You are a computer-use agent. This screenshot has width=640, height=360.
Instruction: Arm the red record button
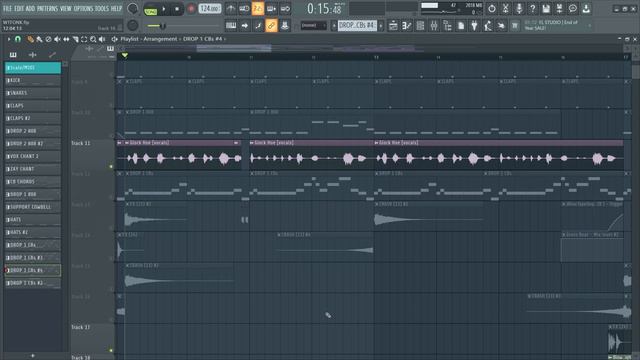(191, 9)
